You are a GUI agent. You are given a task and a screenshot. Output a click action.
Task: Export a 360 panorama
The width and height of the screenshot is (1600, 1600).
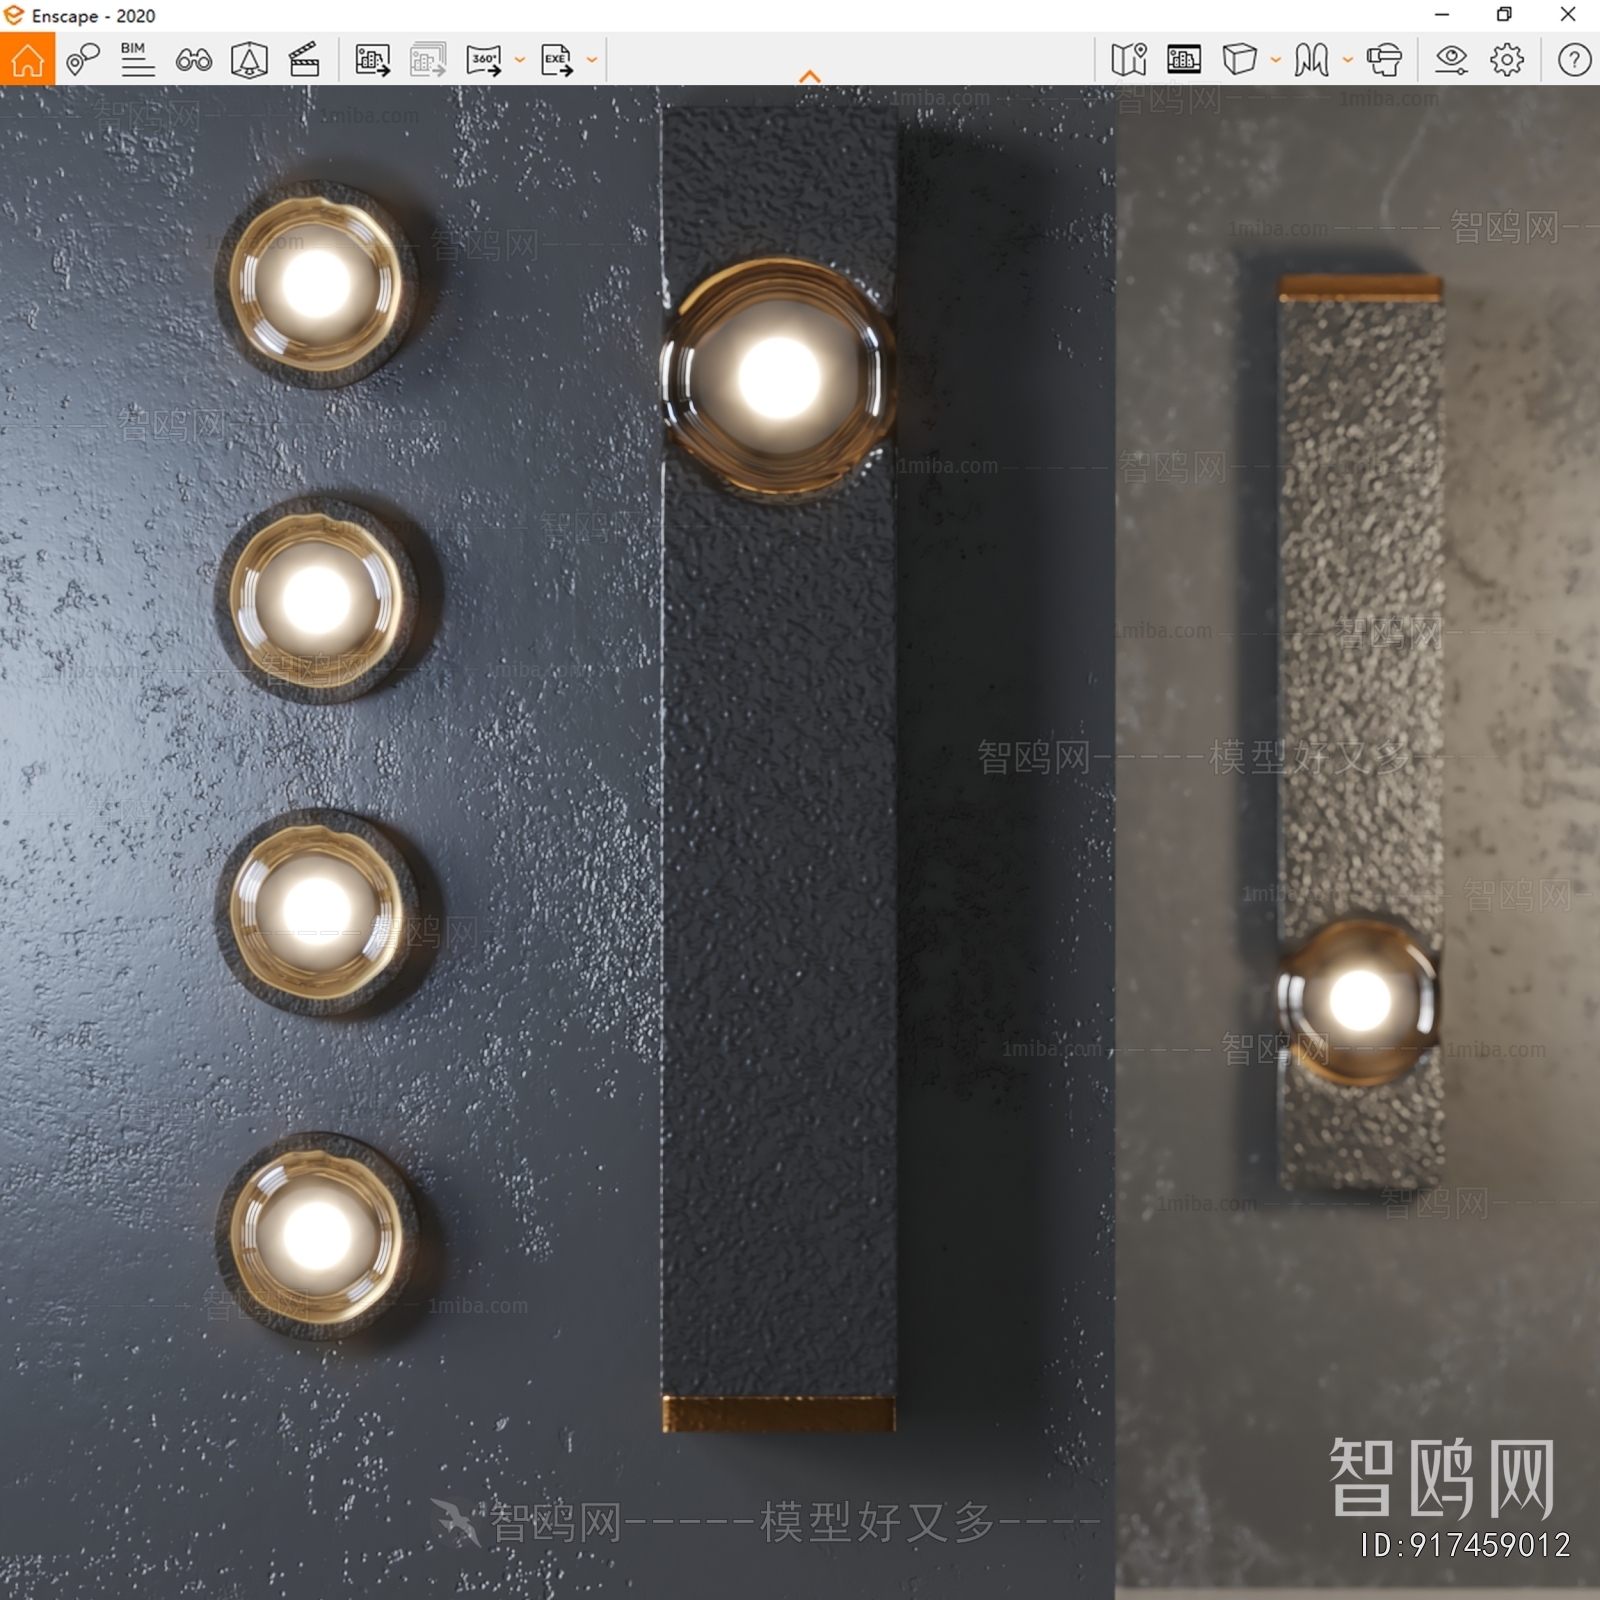(x=484, y=60)
